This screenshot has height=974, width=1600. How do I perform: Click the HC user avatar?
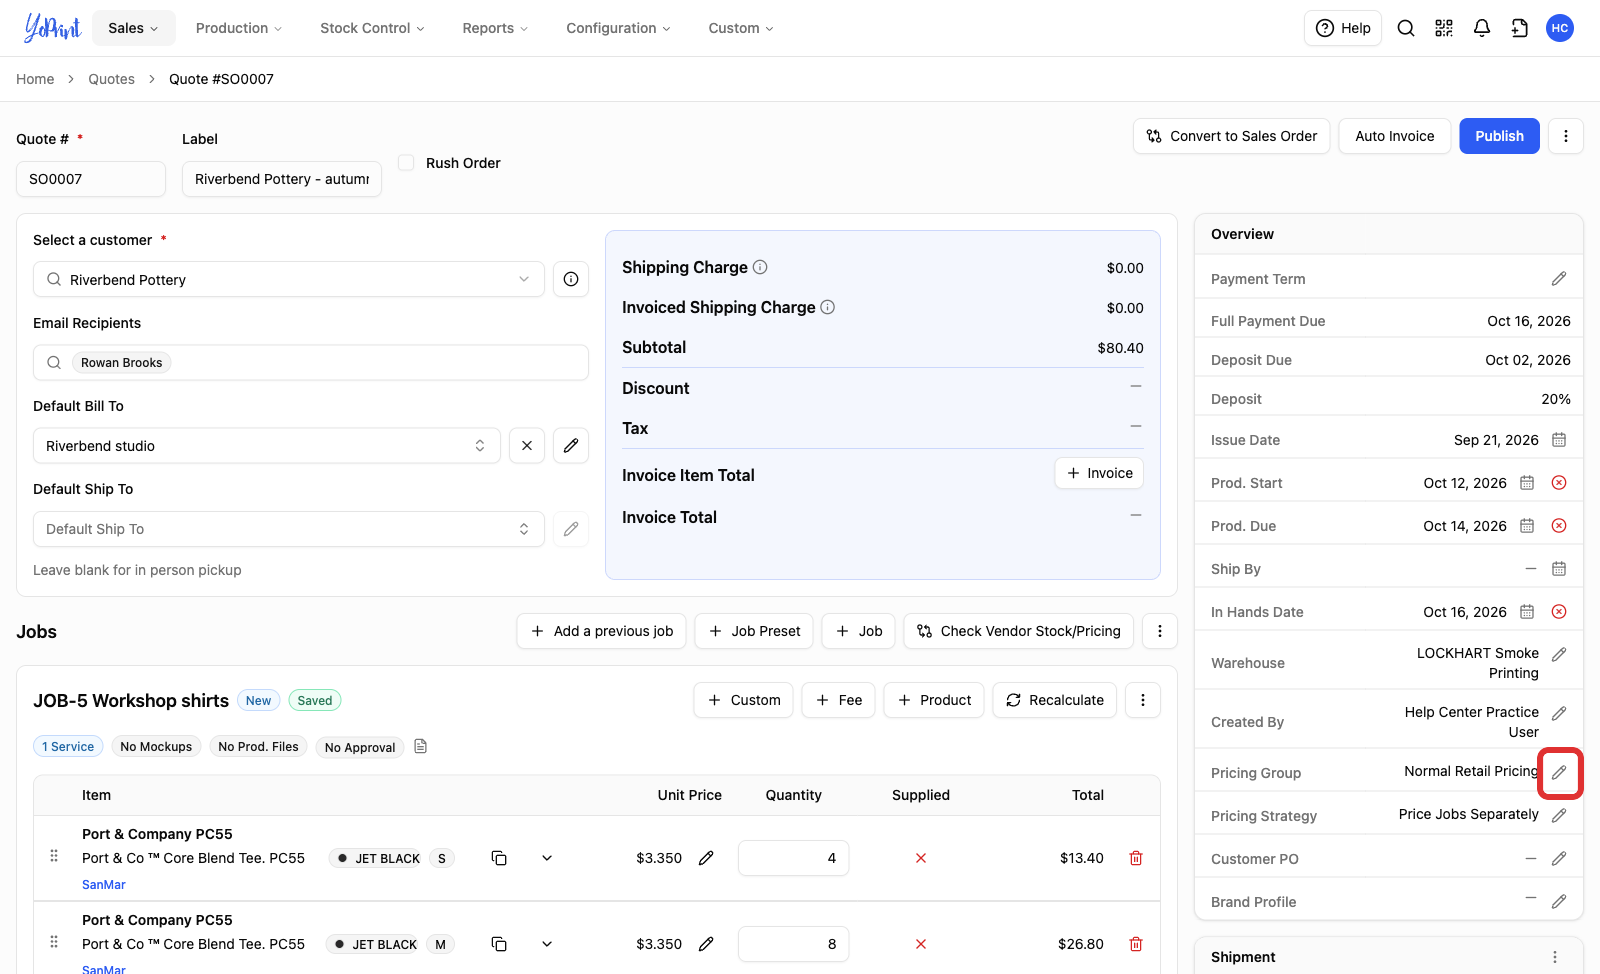click(1560, 28)
